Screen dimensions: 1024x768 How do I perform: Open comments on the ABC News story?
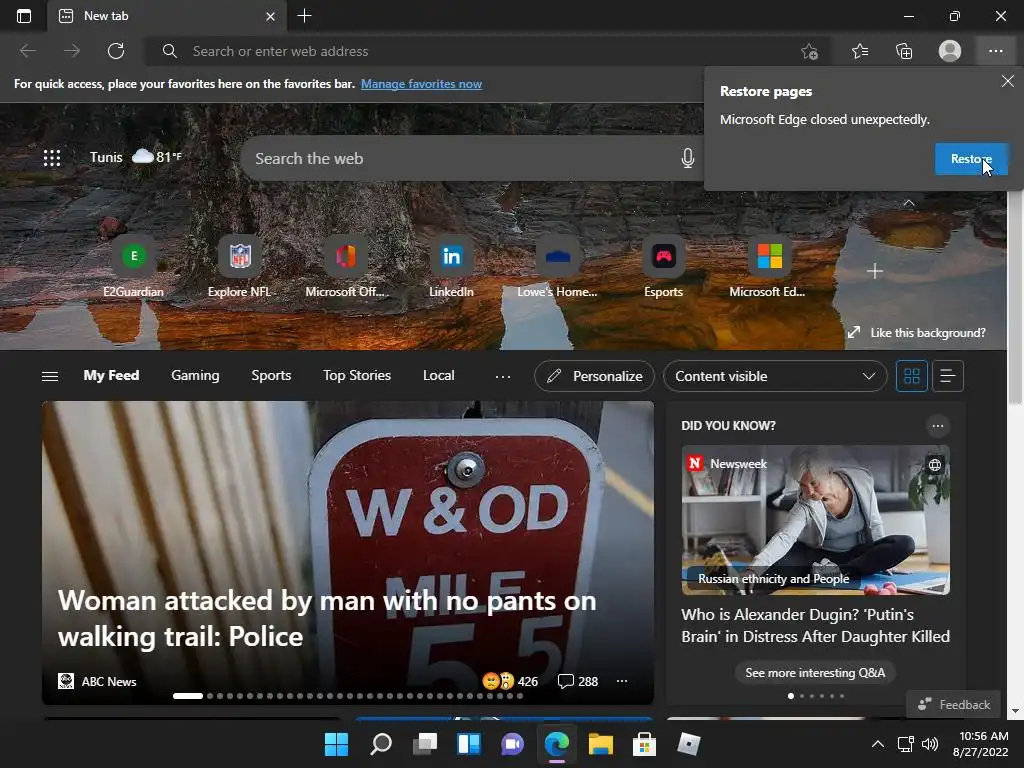pyautogui.click(x=578, y=681)
